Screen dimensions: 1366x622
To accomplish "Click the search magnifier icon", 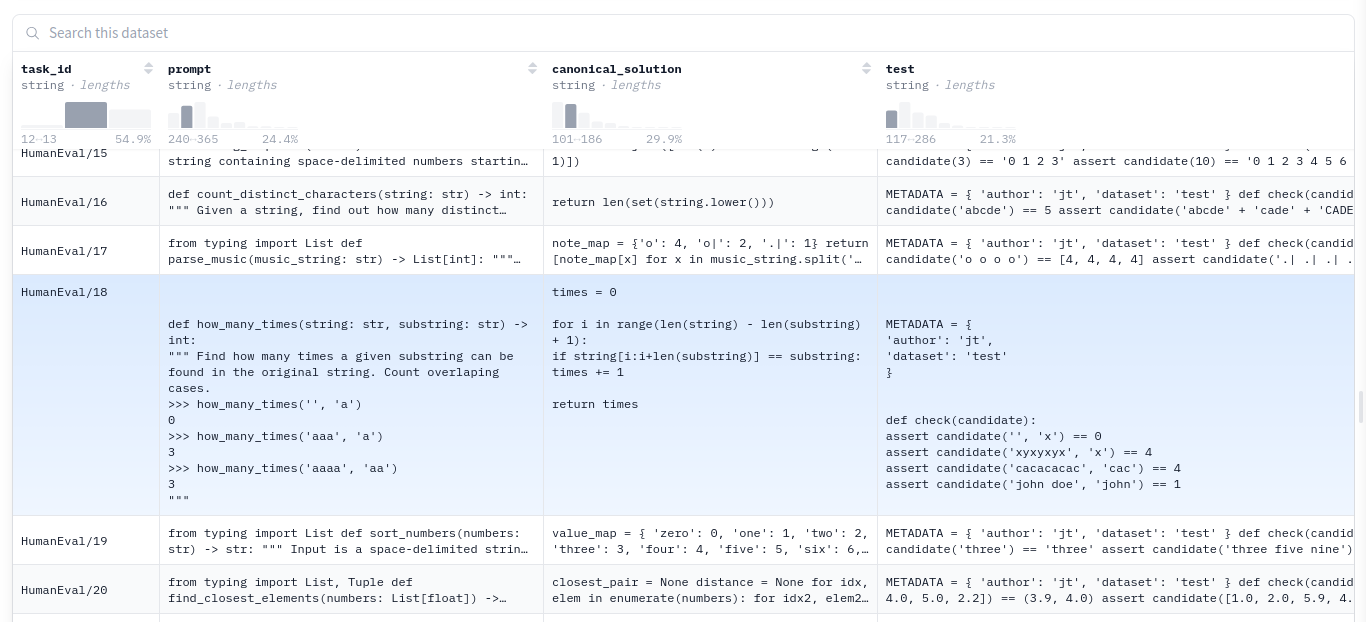I will tap(33, 33).
